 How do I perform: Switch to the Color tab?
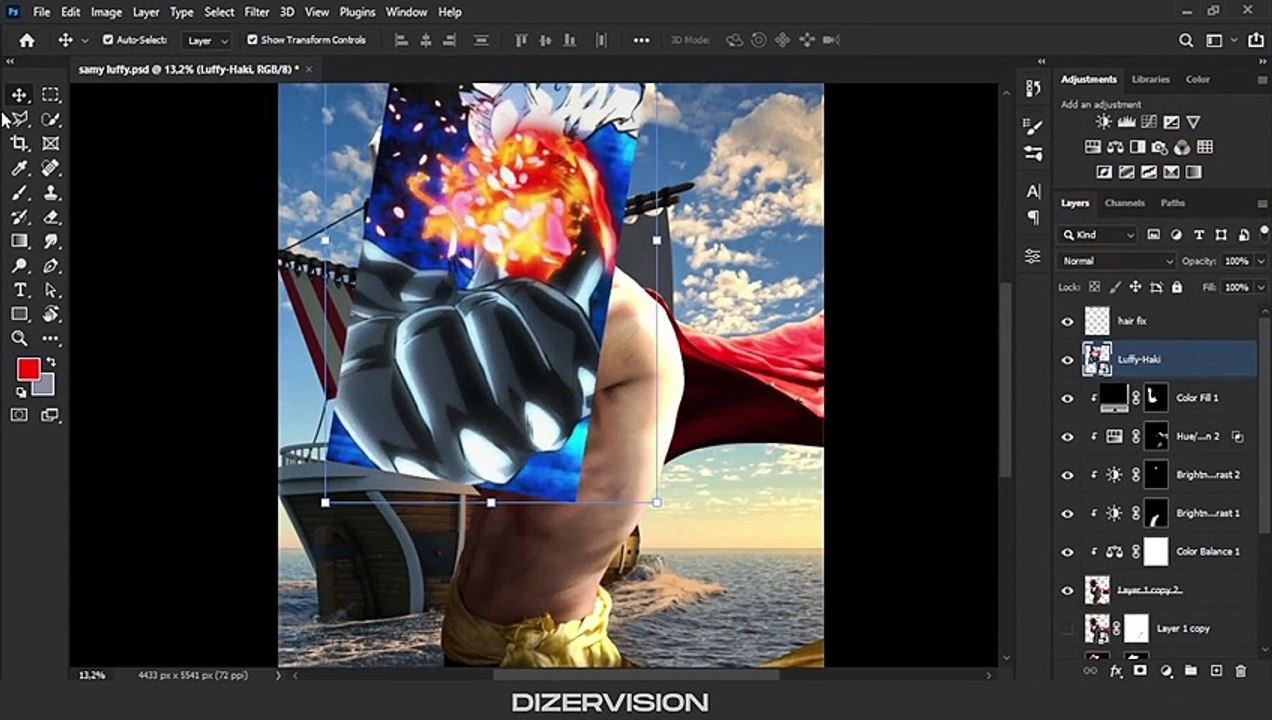coord(1198,79)
